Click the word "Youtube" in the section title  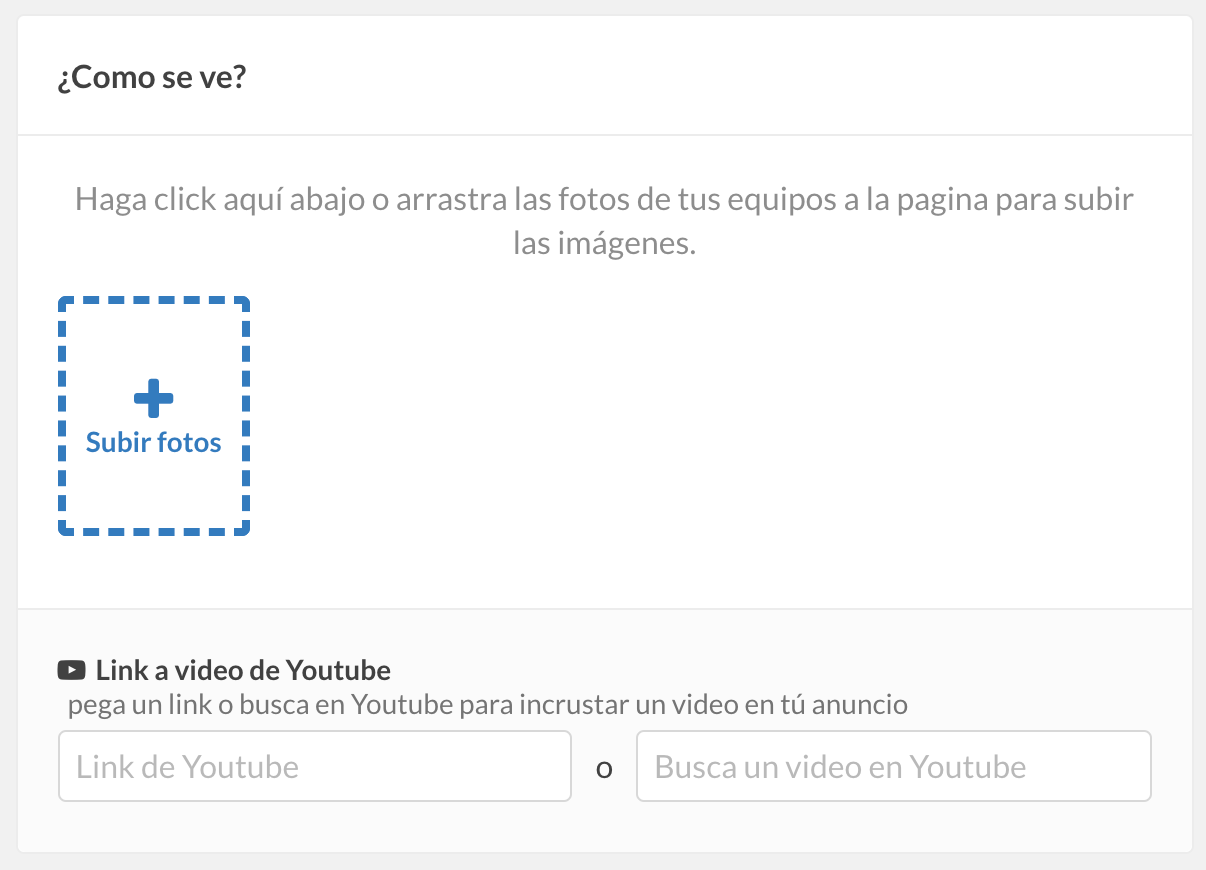[x=338, y=670]
